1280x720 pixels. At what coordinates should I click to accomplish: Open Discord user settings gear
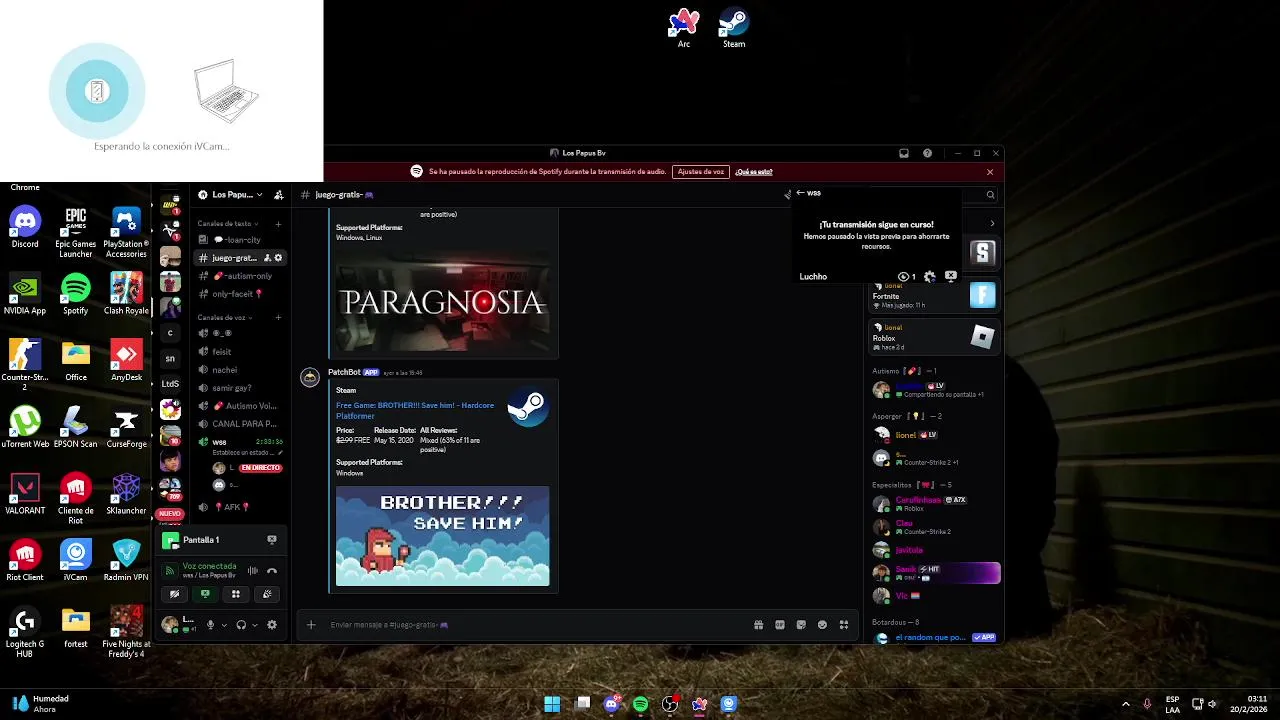click(271, 625)
